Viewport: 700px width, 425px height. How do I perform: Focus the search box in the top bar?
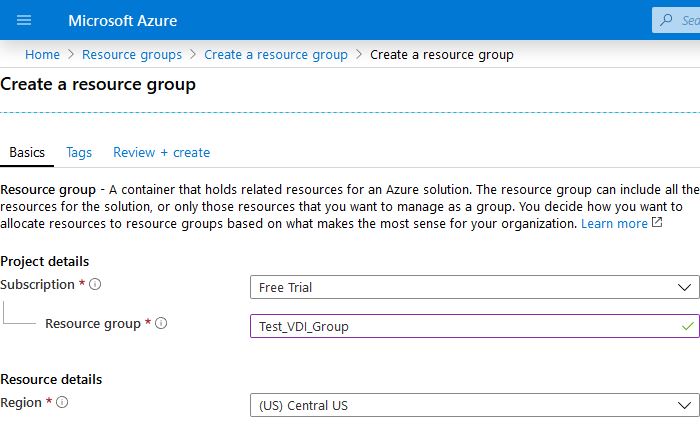pyautogui.click(x=686, y=20)
